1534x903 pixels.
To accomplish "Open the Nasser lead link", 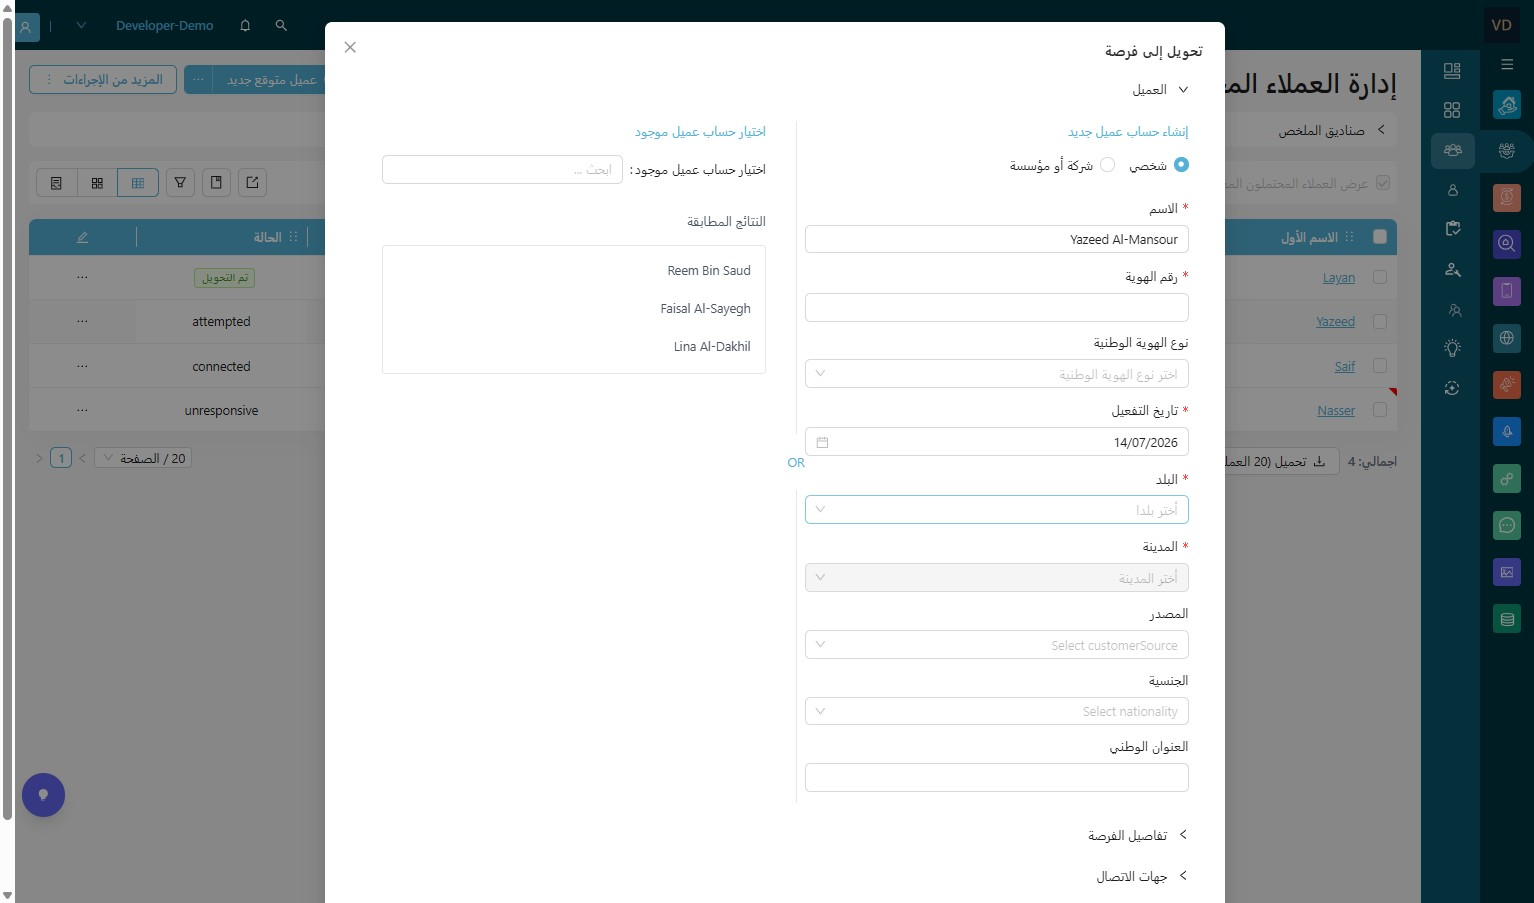I will (1336, 411).
